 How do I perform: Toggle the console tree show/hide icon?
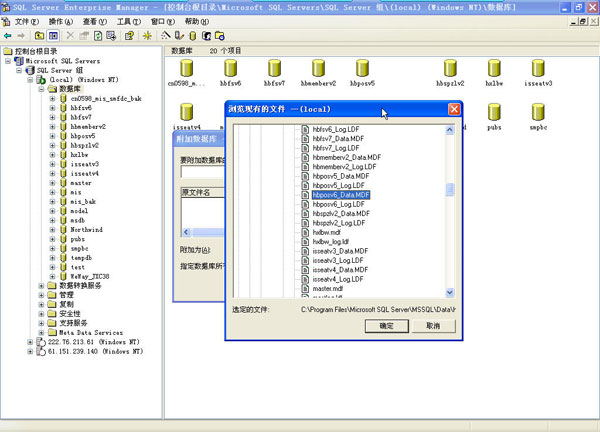tap(53, 36)
